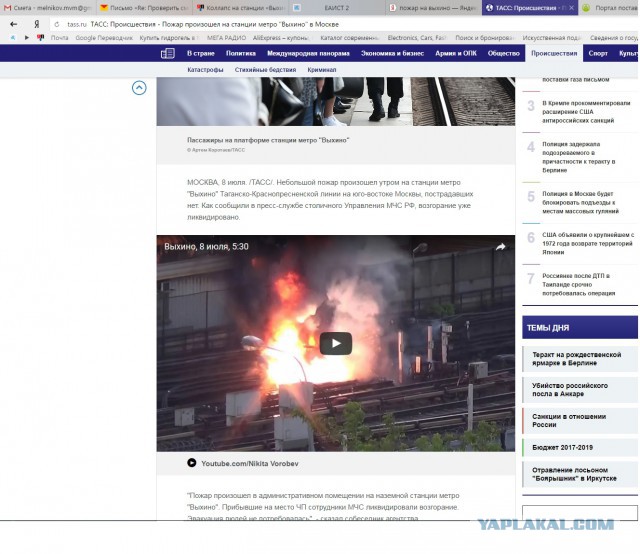The height and width of the screenshot is (554, 640).
Task: Click the address bar with tass.ru URL
Action: [x=343, y=24]
